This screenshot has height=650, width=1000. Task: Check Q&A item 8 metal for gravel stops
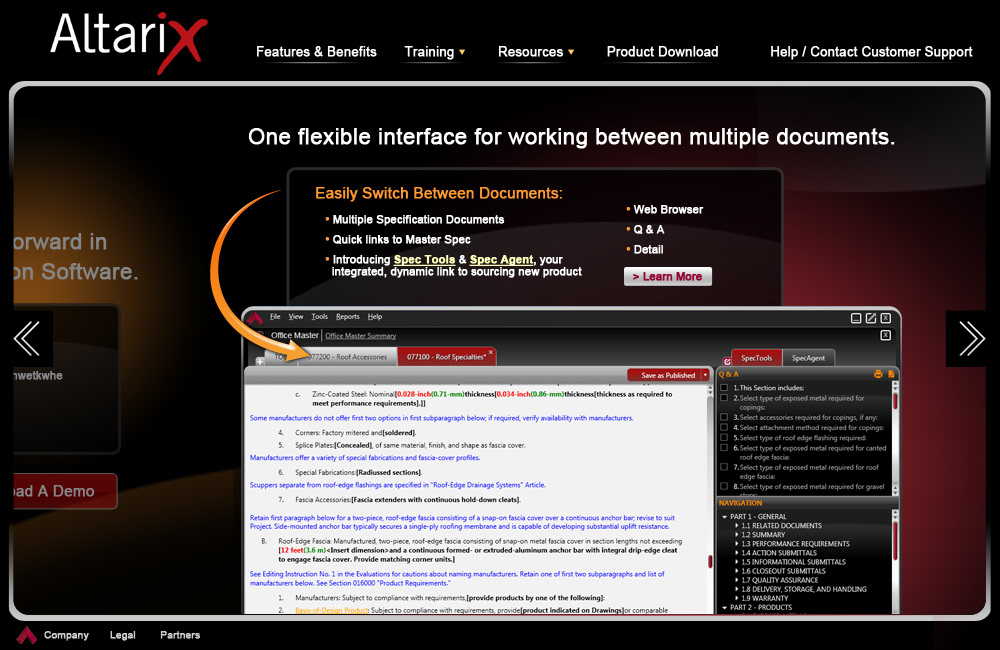click(724, 486)
